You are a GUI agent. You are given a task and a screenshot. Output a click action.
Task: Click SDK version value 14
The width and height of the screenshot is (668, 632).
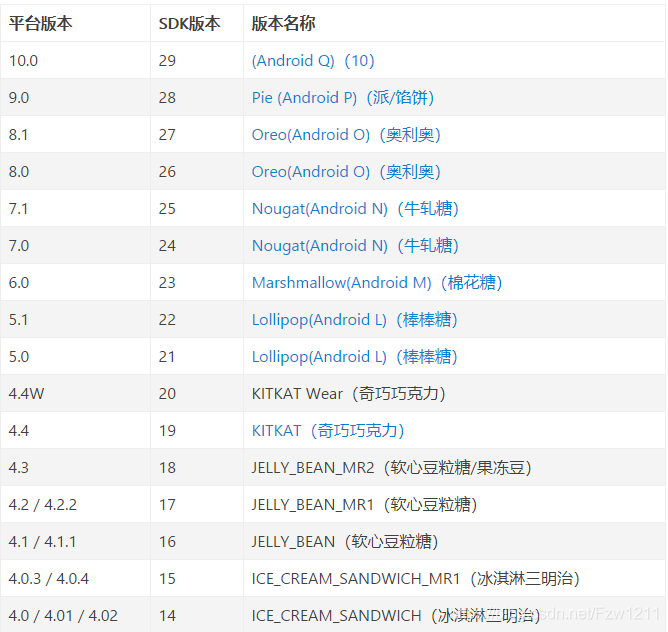[167, 616]
